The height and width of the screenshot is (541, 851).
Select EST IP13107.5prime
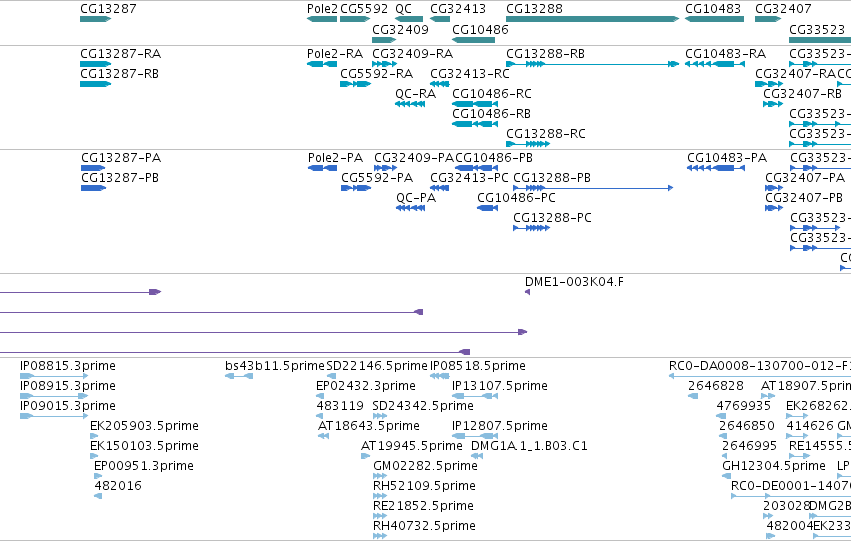pos(475,396)
